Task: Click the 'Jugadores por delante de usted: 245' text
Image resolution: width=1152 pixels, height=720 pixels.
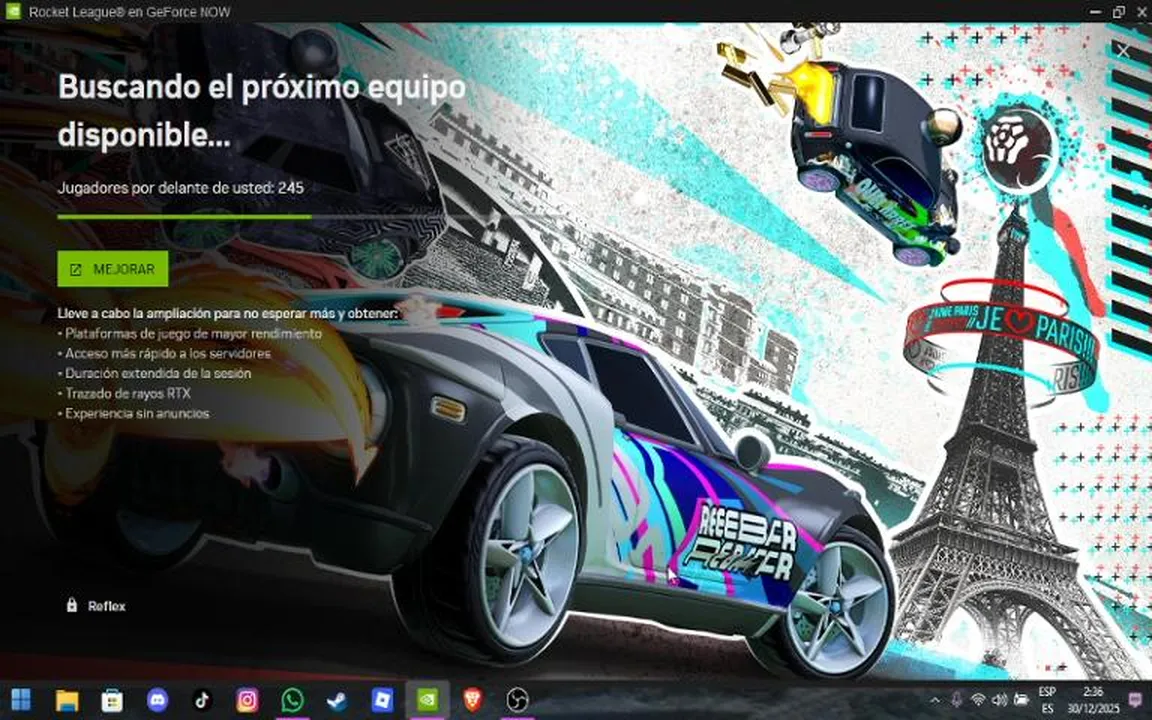Action: coord(181,187)
